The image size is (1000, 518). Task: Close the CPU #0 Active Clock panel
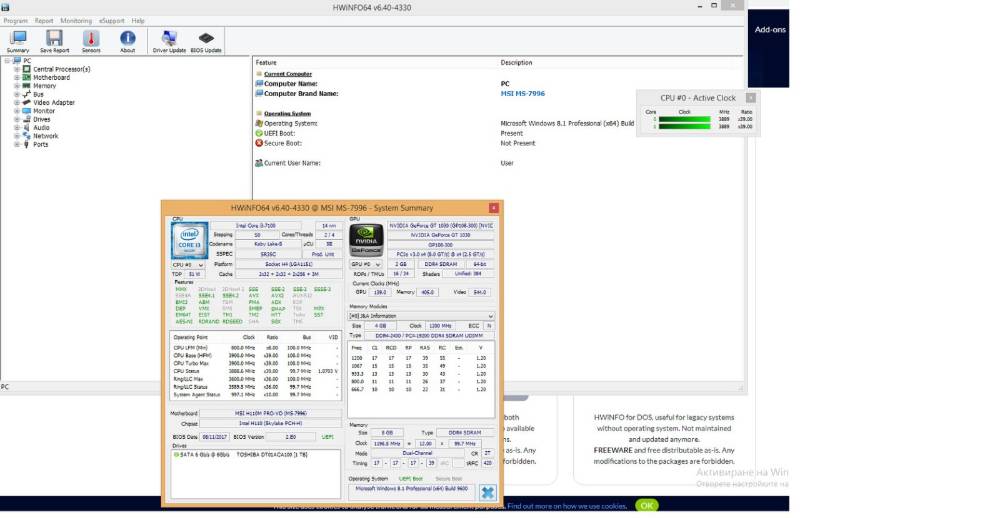pos(751,98)
